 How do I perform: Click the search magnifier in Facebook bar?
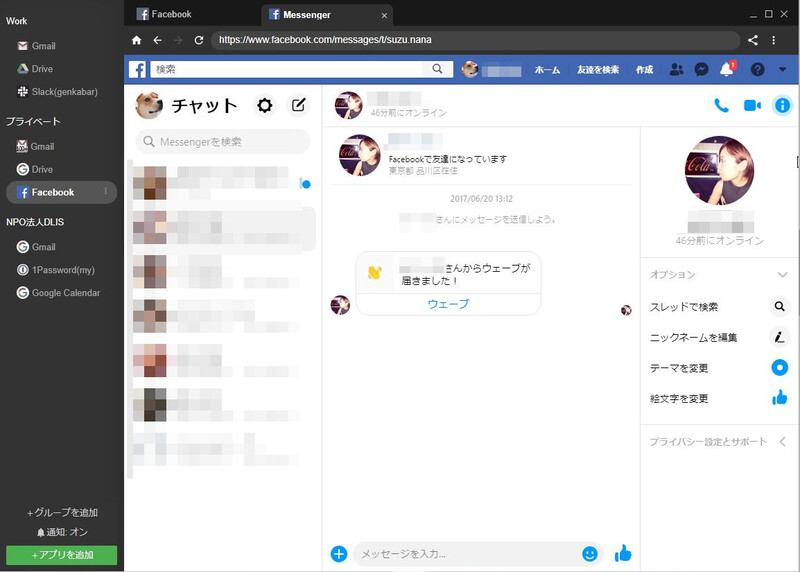point(437,69)
